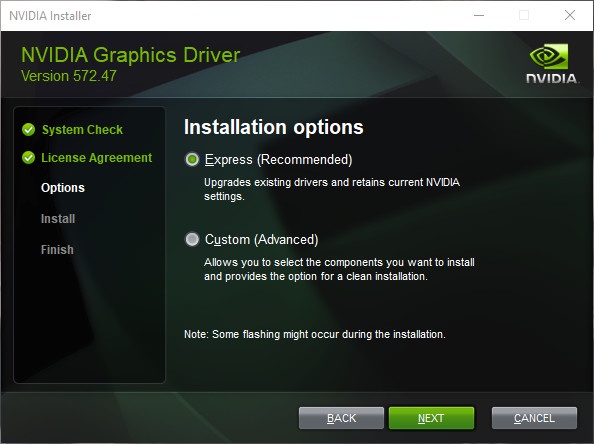Click the Installation options heading

(274, 127)
